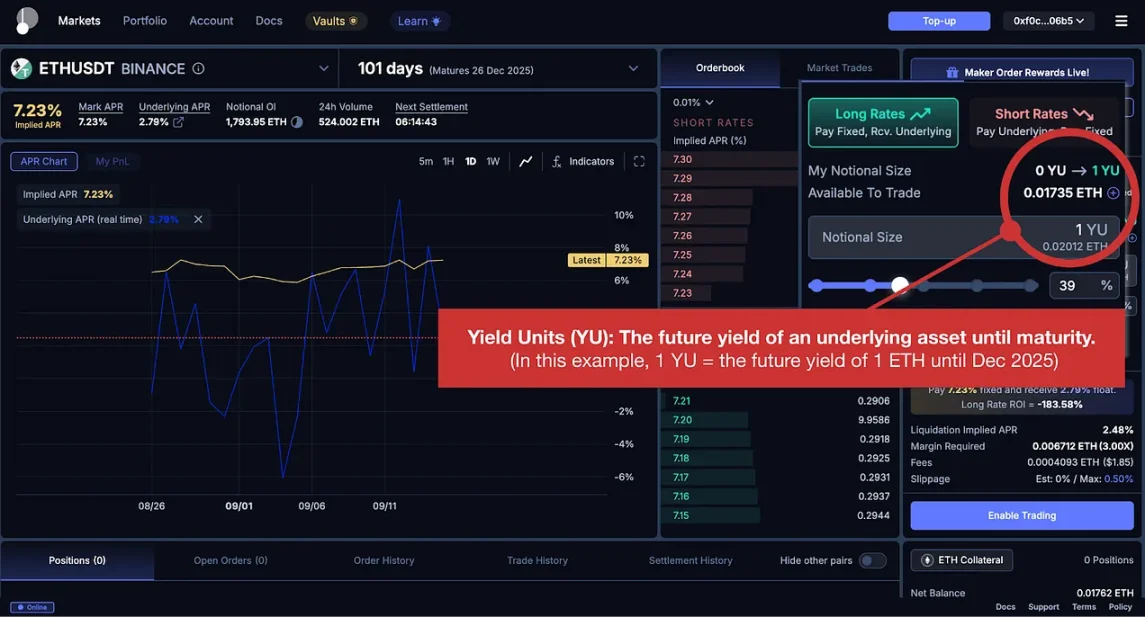Screen dimensions: 1145x617
Task: Open the Open Orders tab
Action: click(x=230, y=561)
